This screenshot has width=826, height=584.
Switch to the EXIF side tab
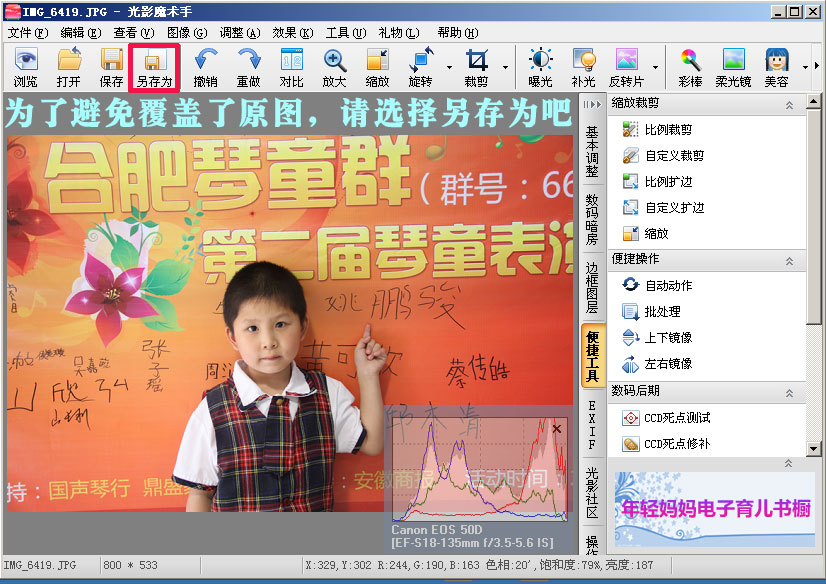point(592,425)
